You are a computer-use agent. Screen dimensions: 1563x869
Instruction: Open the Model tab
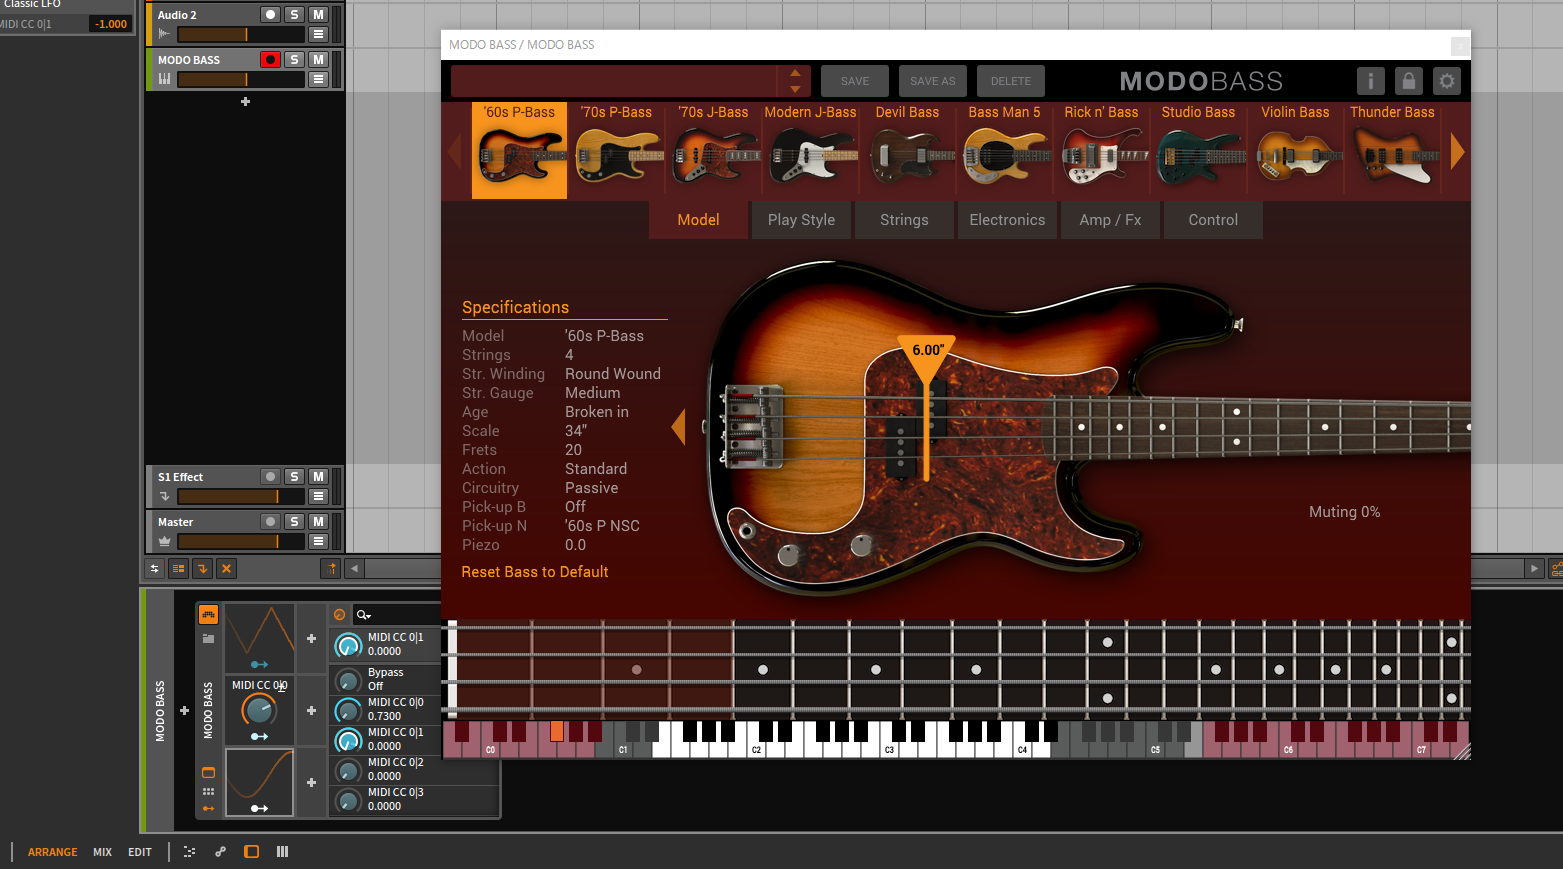point(698,220)
